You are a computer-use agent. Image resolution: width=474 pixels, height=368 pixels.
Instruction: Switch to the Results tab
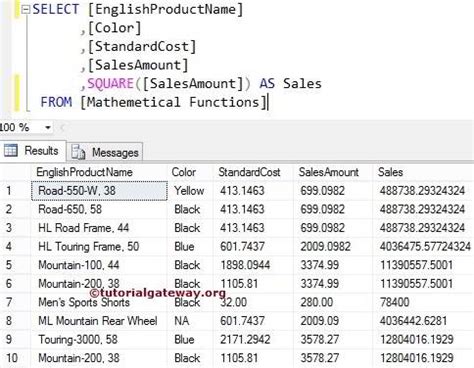coord(33,151)
